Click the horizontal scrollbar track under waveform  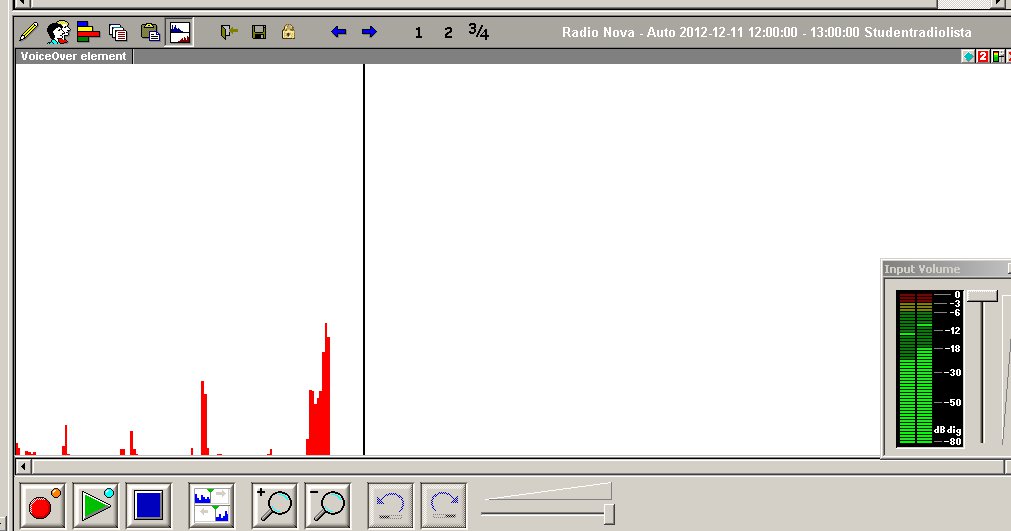tap(519, 466)
